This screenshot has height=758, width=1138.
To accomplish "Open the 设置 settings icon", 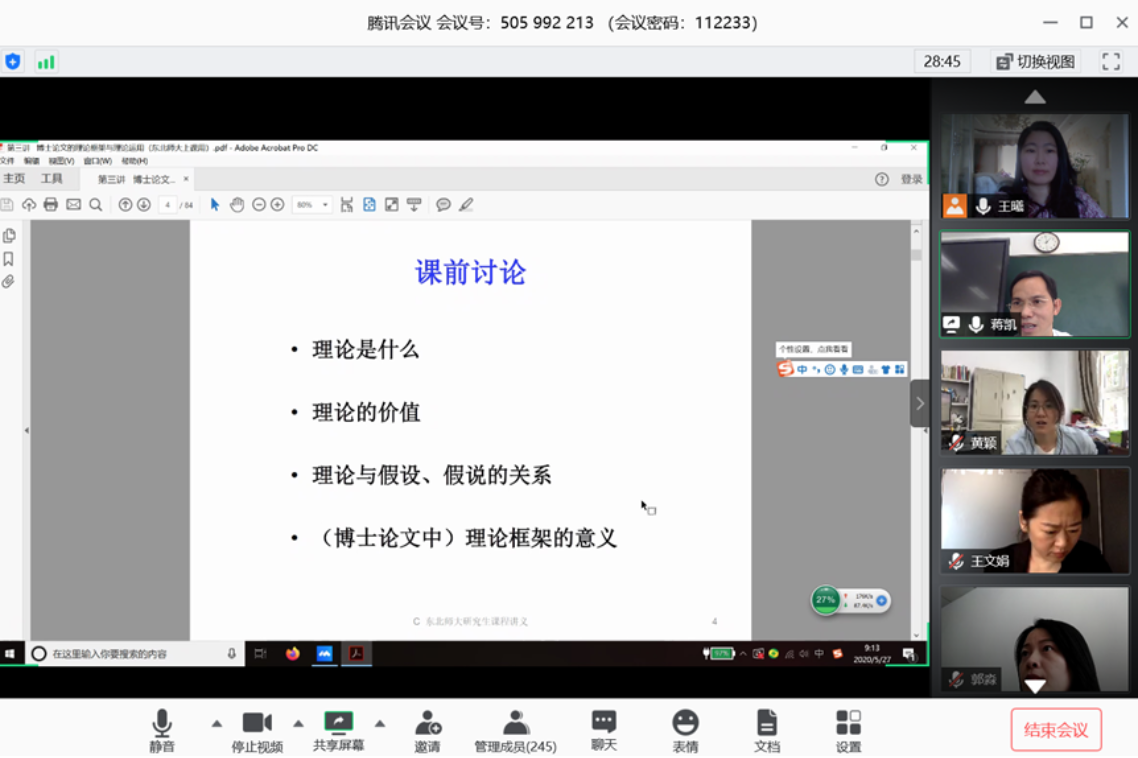I will coord(848,730).
